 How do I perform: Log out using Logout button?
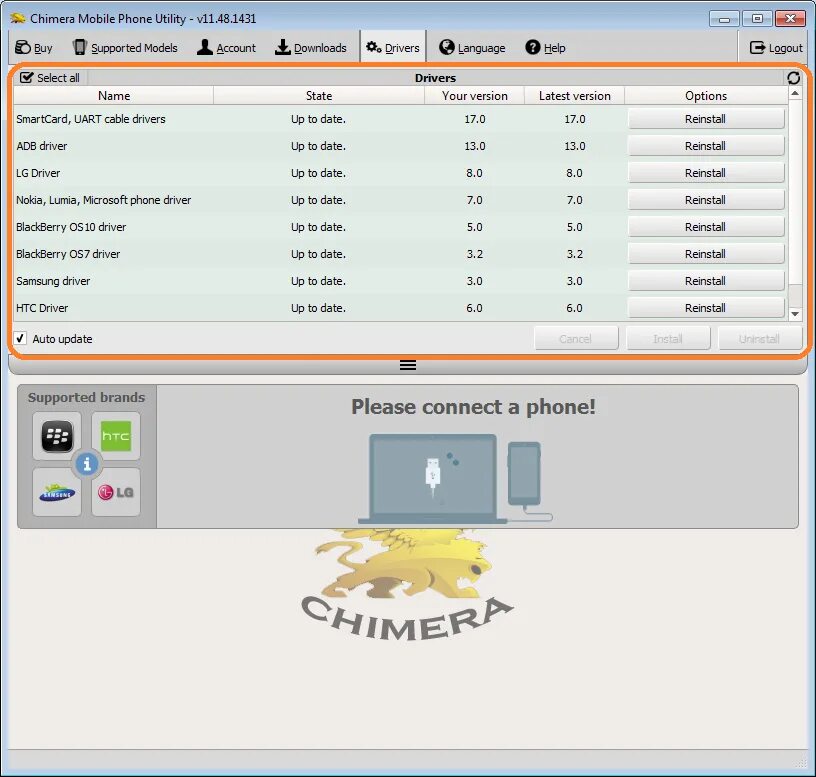(776, 48)
